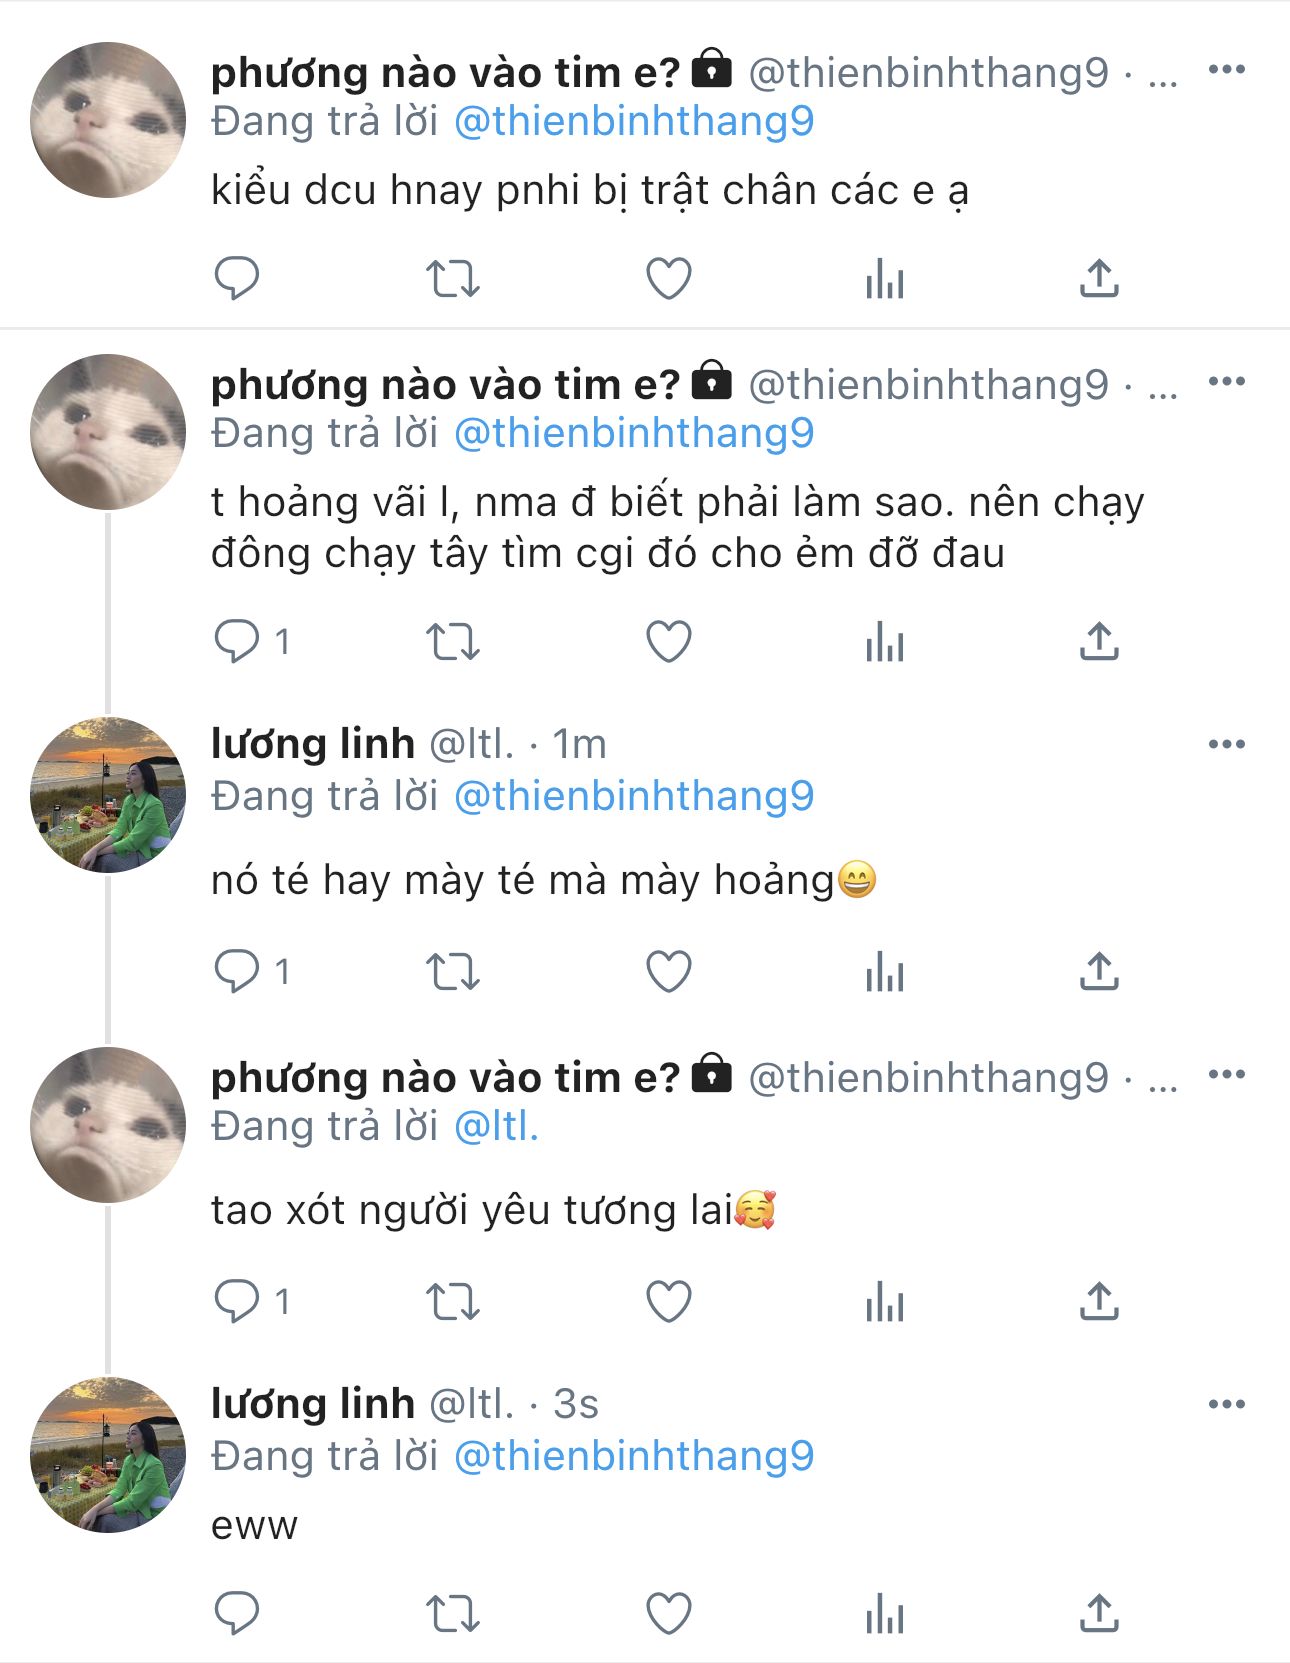Share the 'kiểu dcu hnay' tweet
The image size is (1290, 1663).
(x=1099, y=278)
